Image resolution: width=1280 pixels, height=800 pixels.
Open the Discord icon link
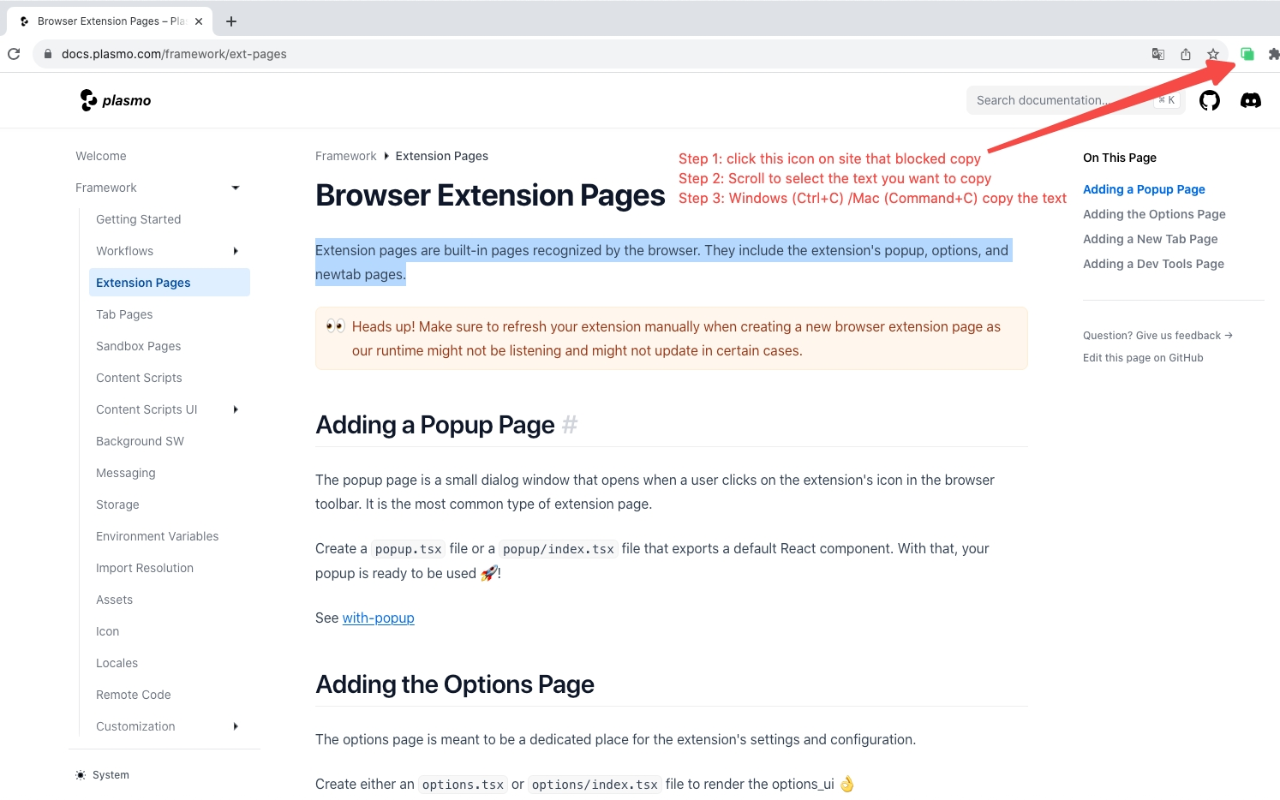click(x=1250, y=100)
